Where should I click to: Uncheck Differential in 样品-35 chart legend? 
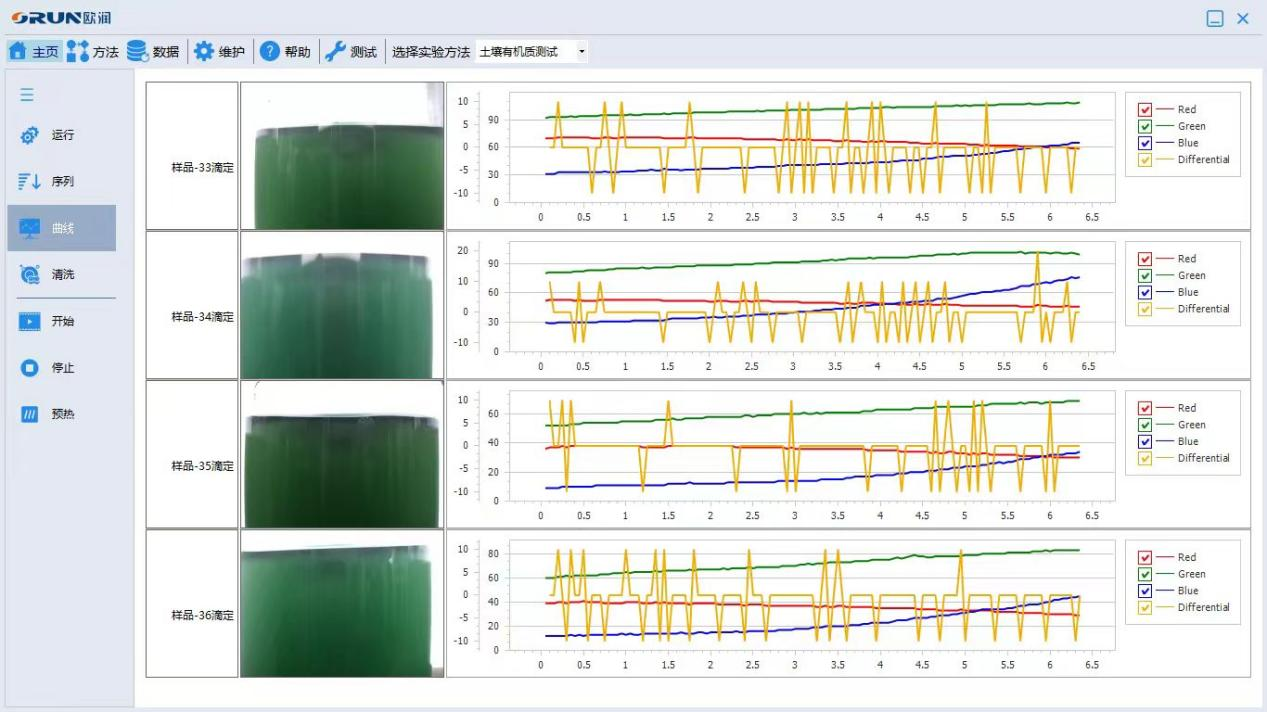[x=1145, y=458]
